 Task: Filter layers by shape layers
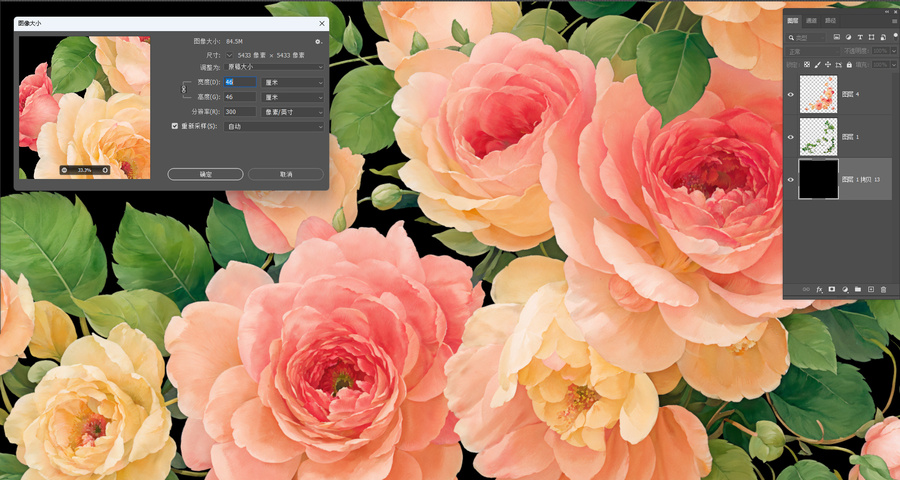[871, 37]
